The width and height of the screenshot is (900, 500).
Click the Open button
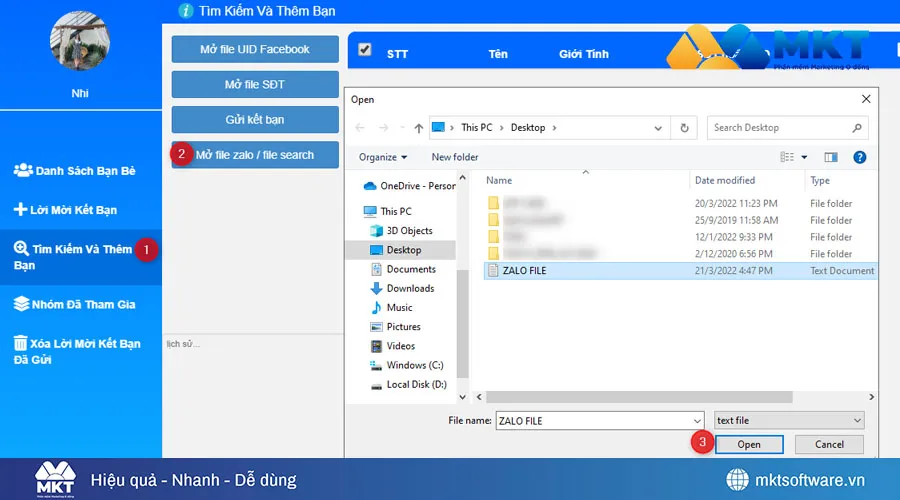[749, 444]
